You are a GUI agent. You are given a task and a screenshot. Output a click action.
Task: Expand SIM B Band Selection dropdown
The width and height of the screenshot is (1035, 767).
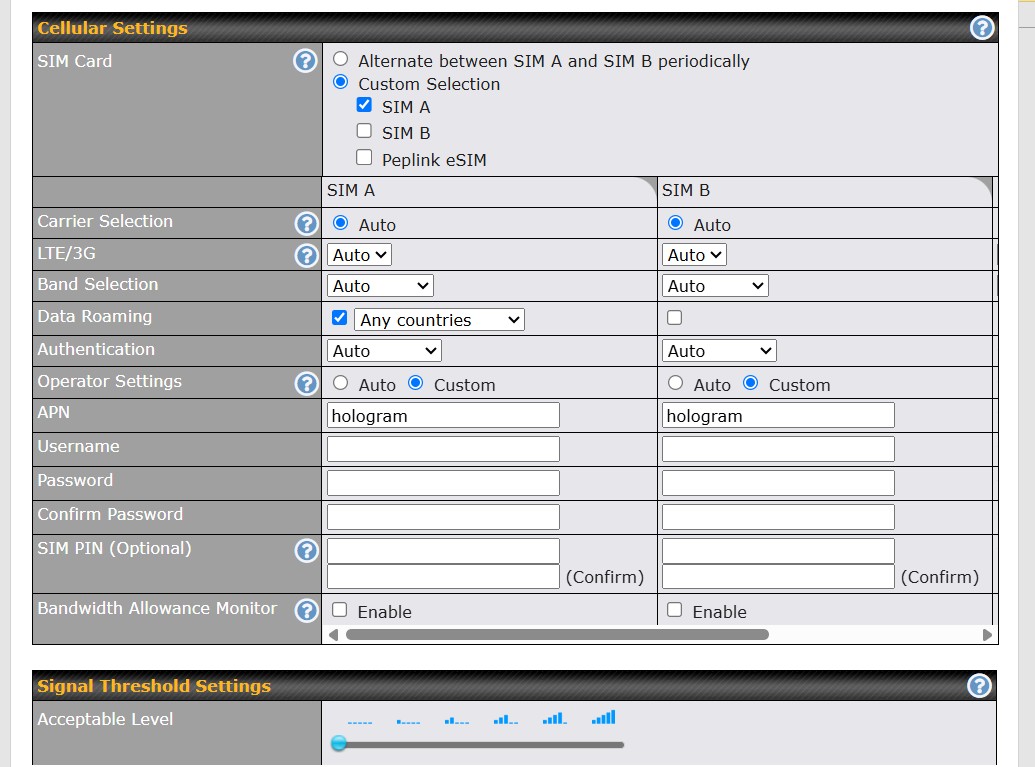[715, 286]
